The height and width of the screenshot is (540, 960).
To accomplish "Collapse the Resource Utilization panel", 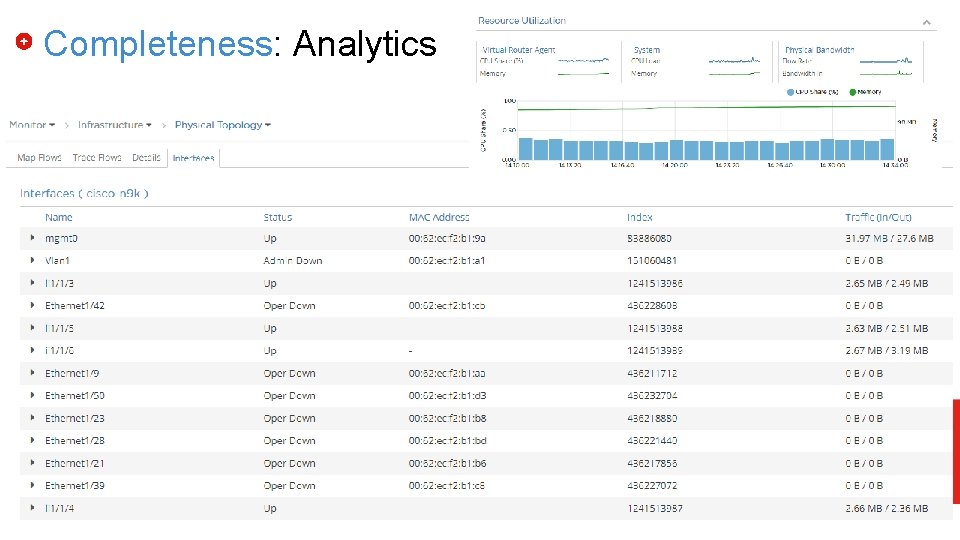I will coord(926,23).
